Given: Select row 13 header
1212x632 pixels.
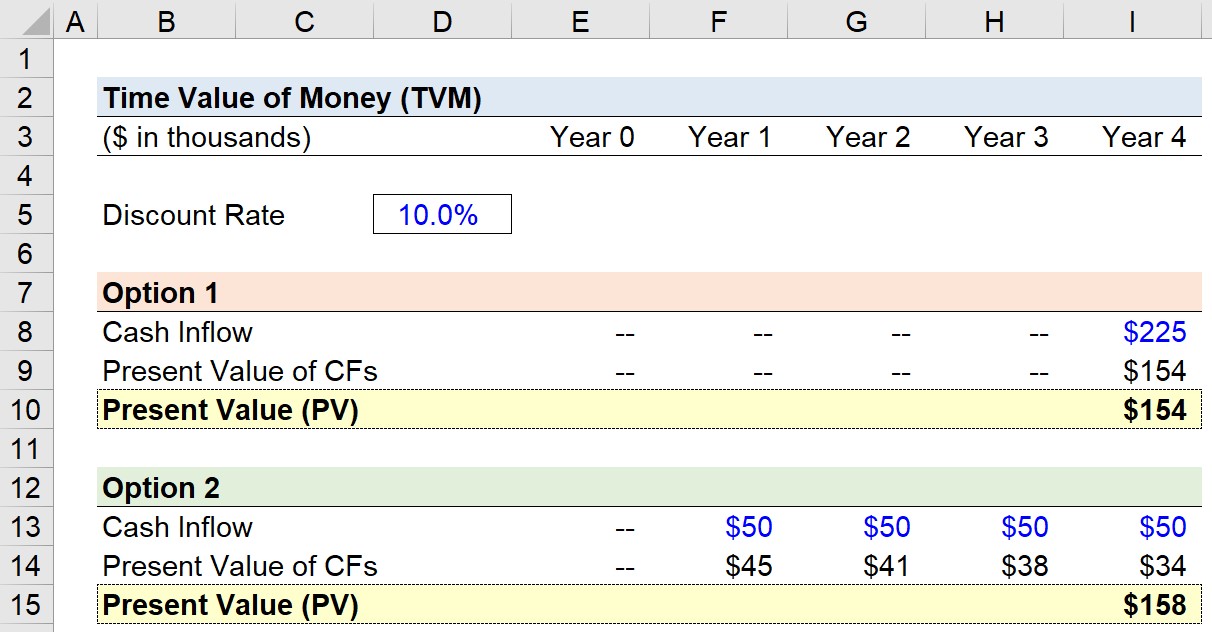Looking at the screenshot, I should (x=27, y=526).
